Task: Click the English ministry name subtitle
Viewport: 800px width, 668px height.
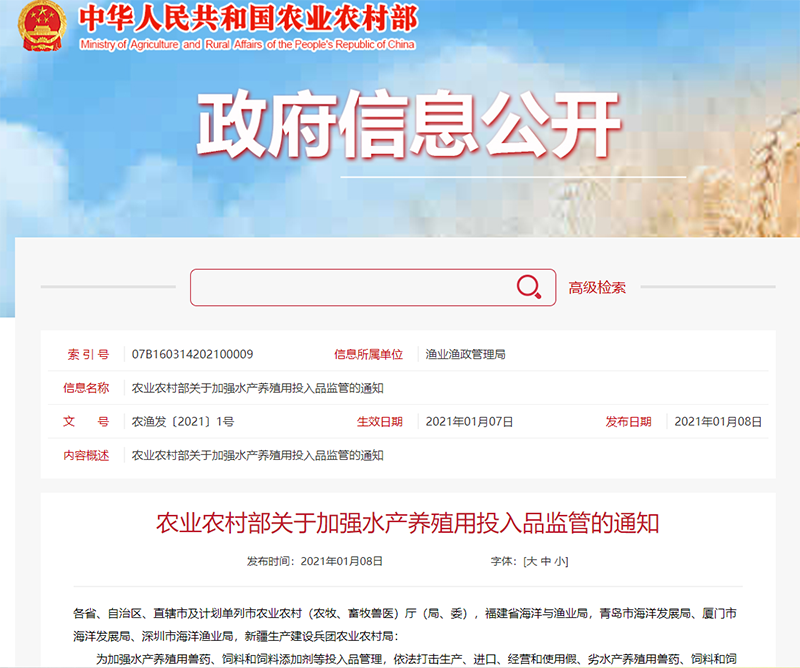Action: click(x=247, y=44)
